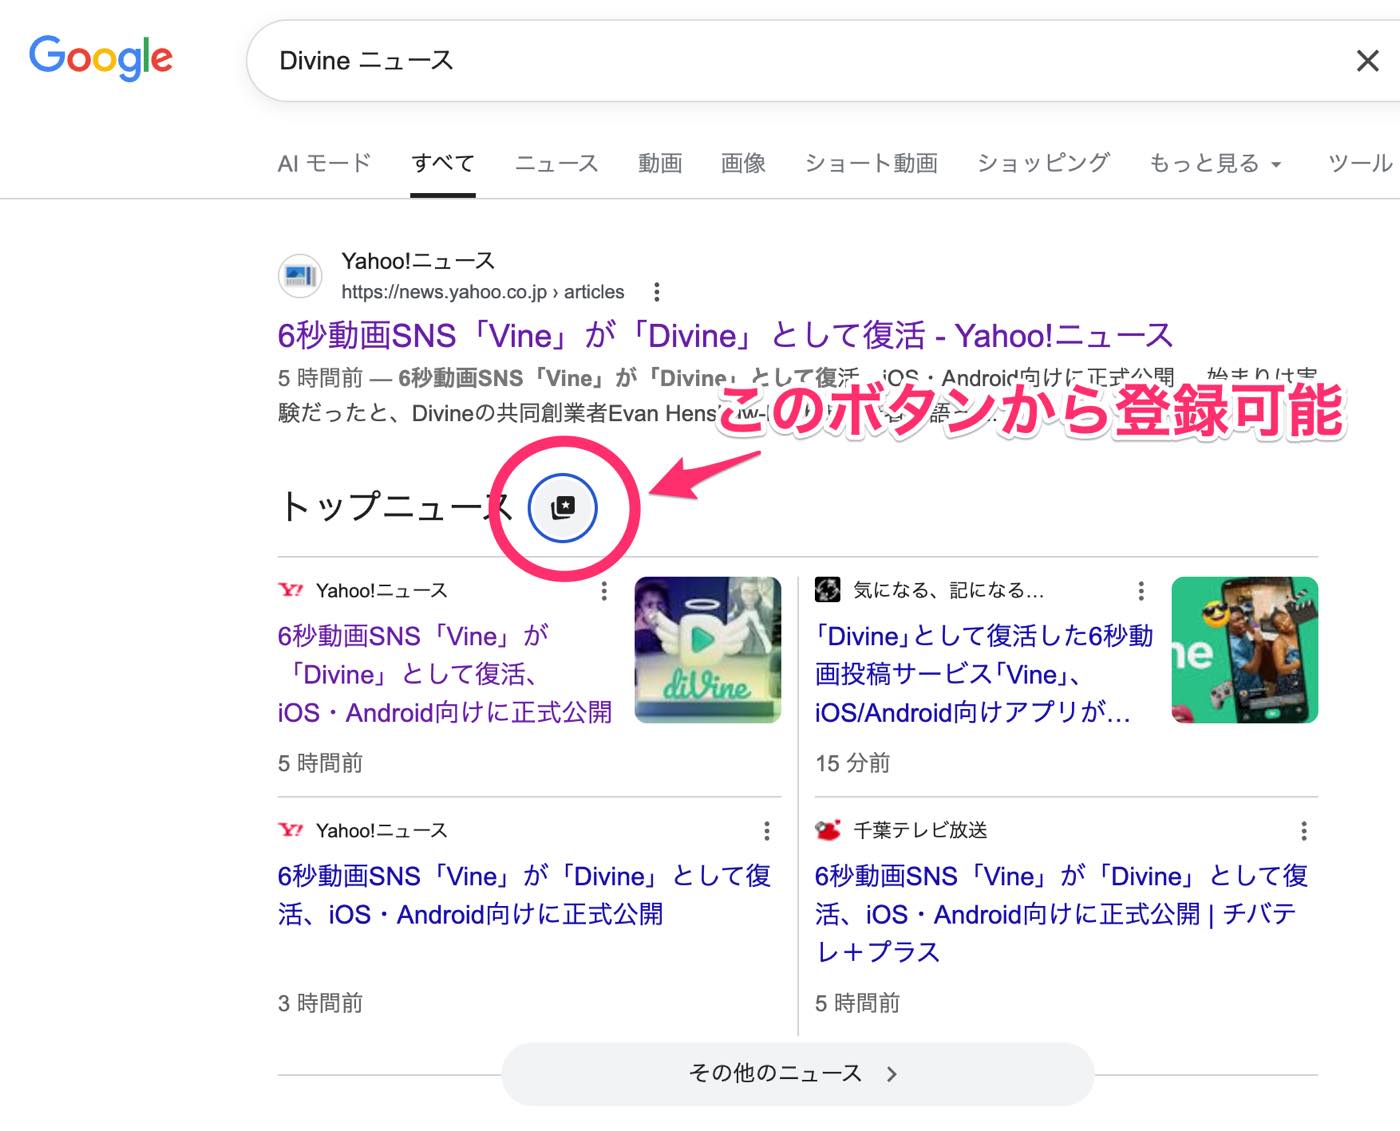Open the three-dot menu on the 気になる、記になる… article
Image resolution: width=1400 pixels, height=1131 pixels.
1139,590
